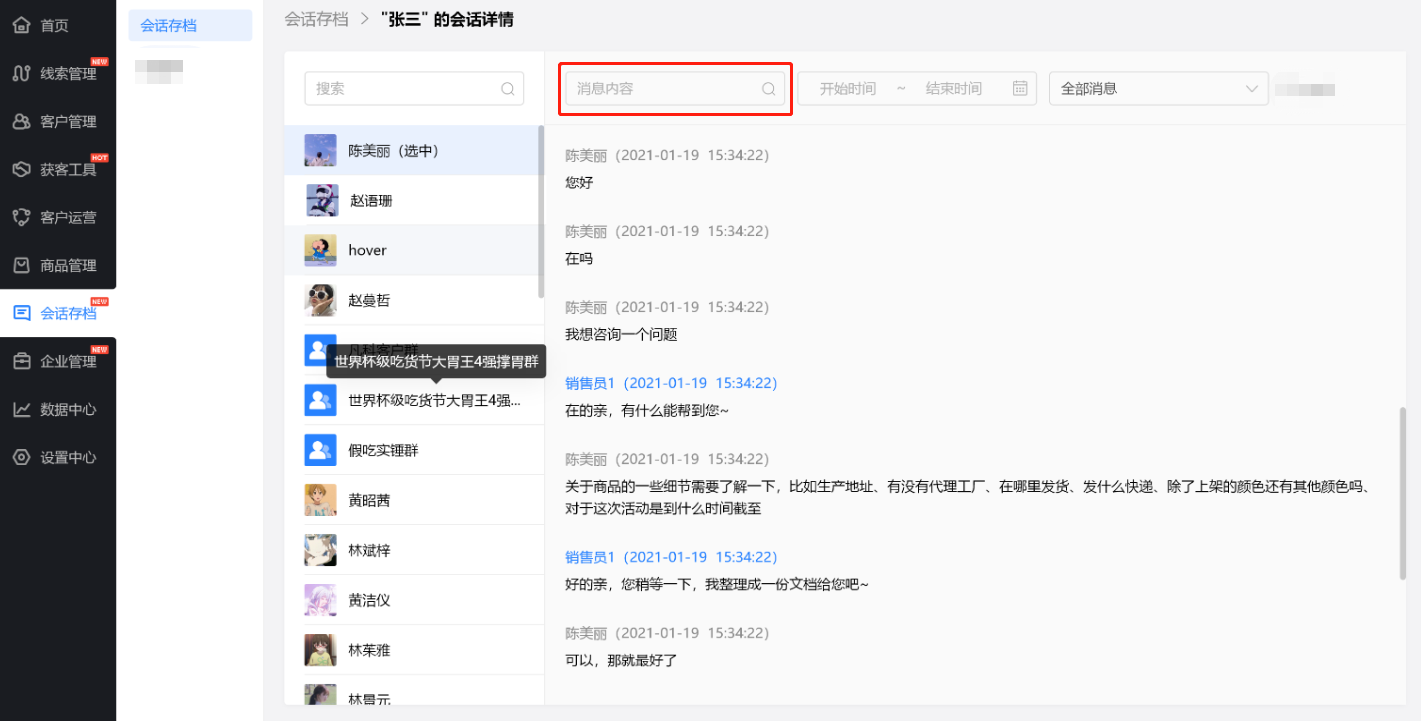Viewport: 1421px width, 721px height.
Task: Click the 企业管理 briefcase icon
Action: (21, 361)
